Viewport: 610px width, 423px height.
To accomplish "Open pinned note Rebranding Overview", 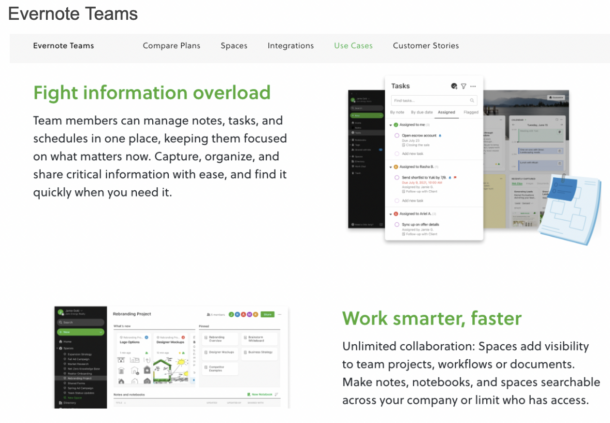I will pyautogui.click(x=219, y=339).
